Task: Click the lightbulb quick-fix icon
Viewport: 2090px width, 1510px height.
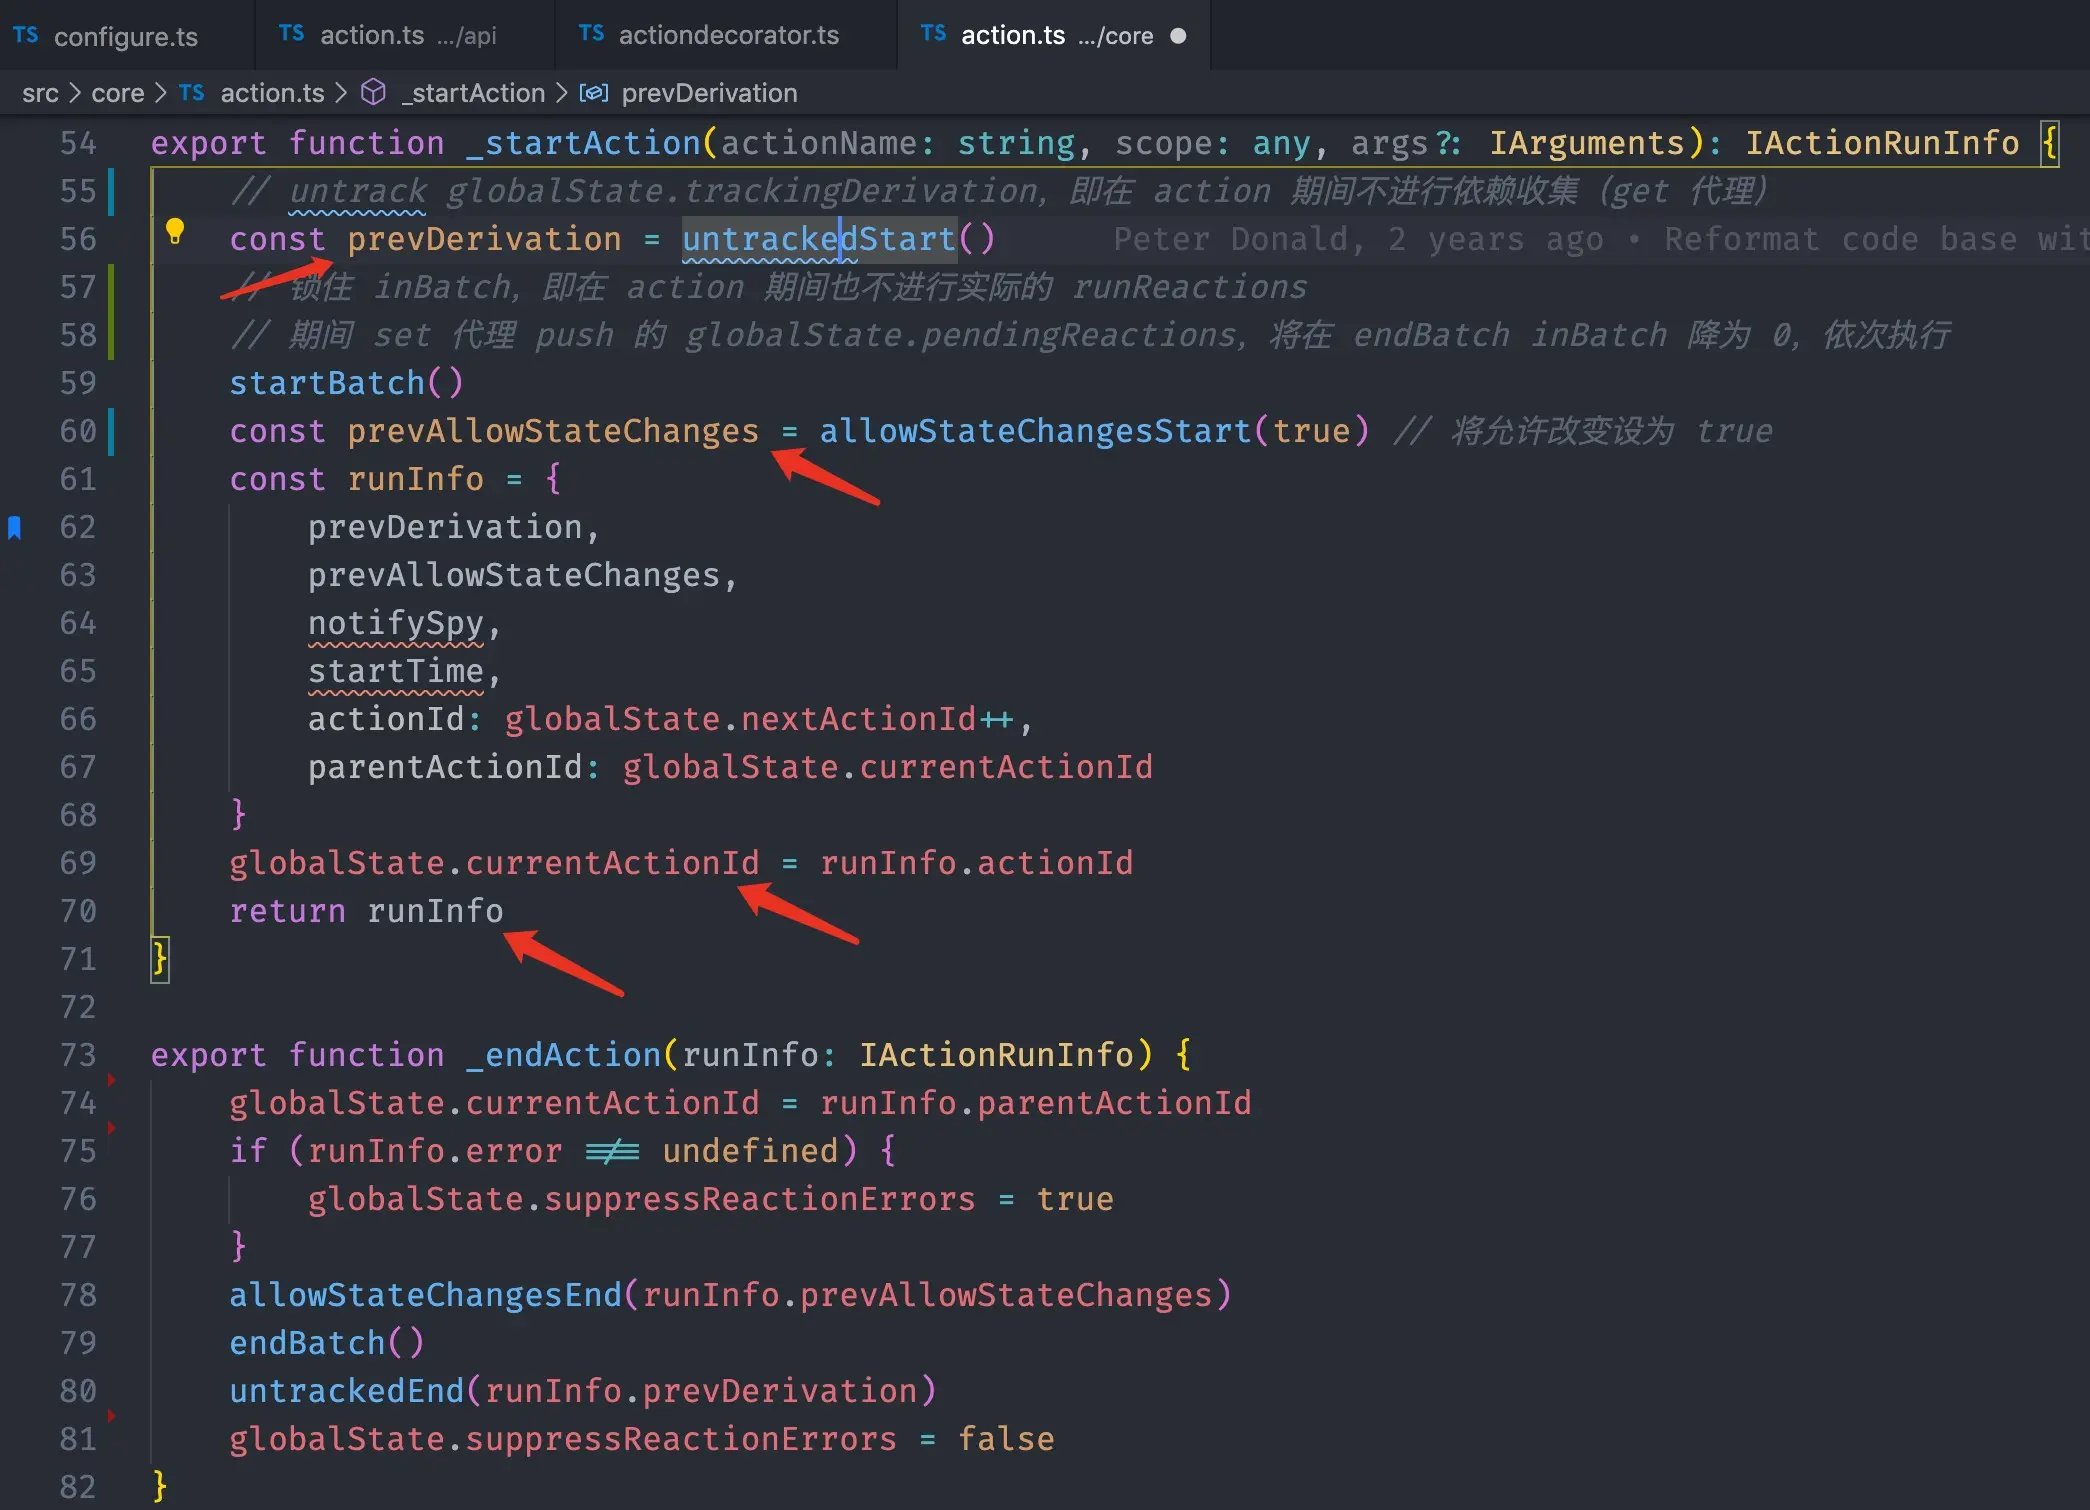Action: (175, 232)
